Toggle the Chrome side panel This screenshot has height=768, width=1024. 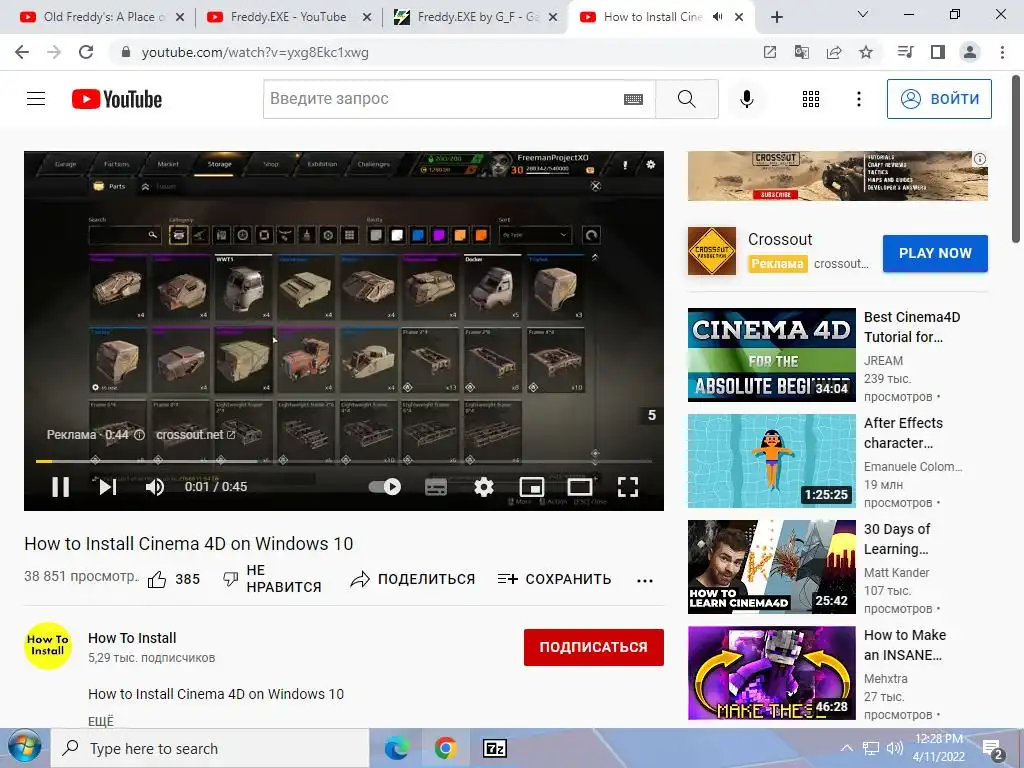pos(938,52)
